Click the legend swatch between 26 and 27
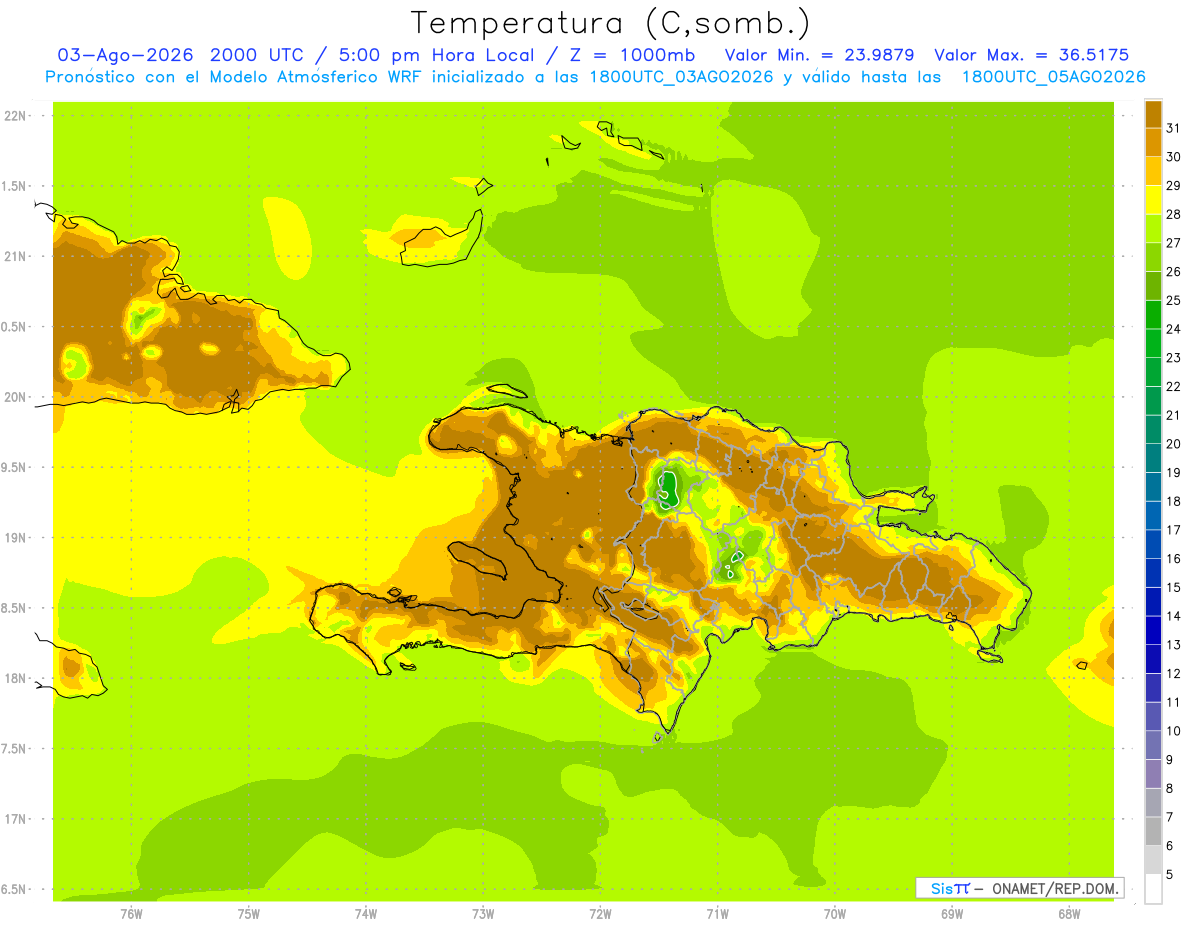The height and width of the screenshot is (927, 1200). pos(1153,257)
